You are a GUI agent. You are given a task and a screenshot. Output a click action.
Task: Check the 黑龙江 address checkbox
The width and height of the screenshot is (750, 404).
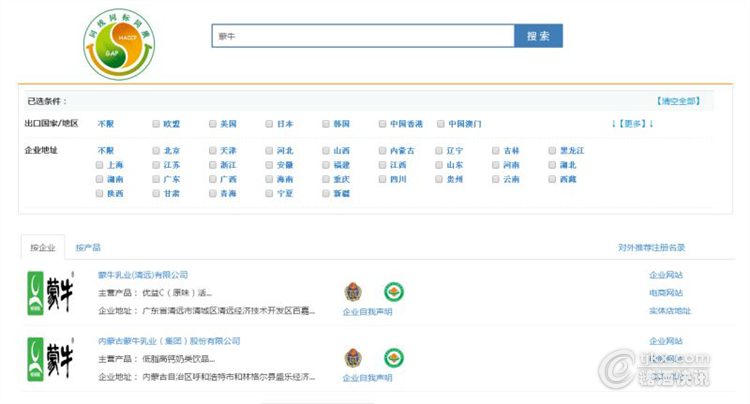click(552, 151)
